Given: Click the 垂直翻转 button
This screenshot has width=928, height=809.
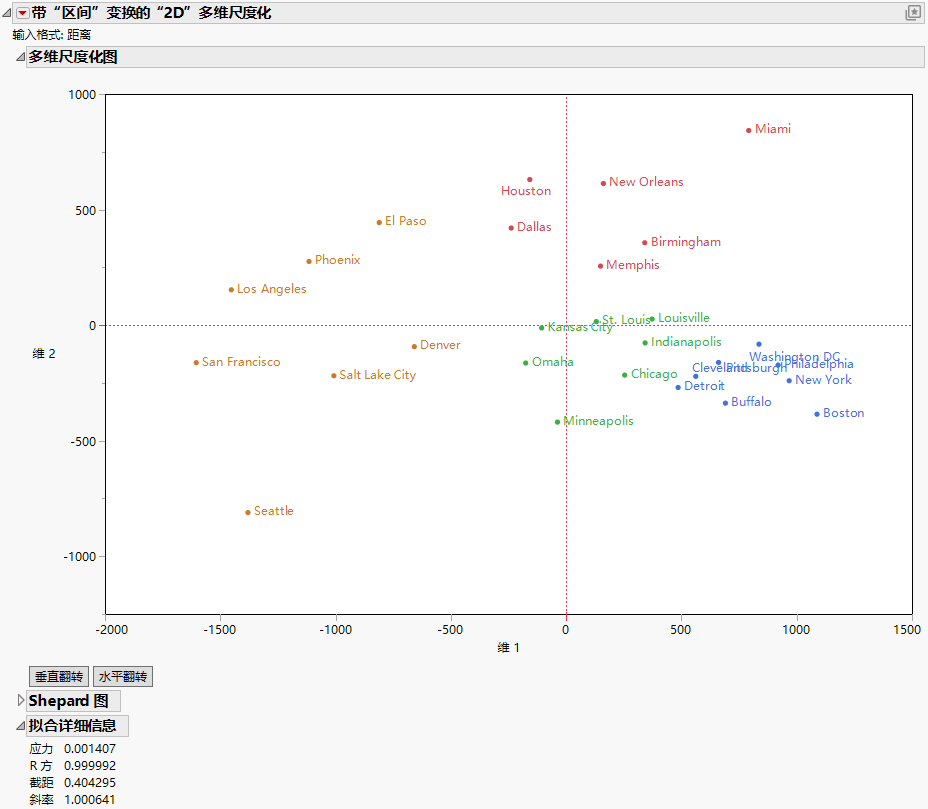Looking at the screenshot, I should tap(59, 676).
